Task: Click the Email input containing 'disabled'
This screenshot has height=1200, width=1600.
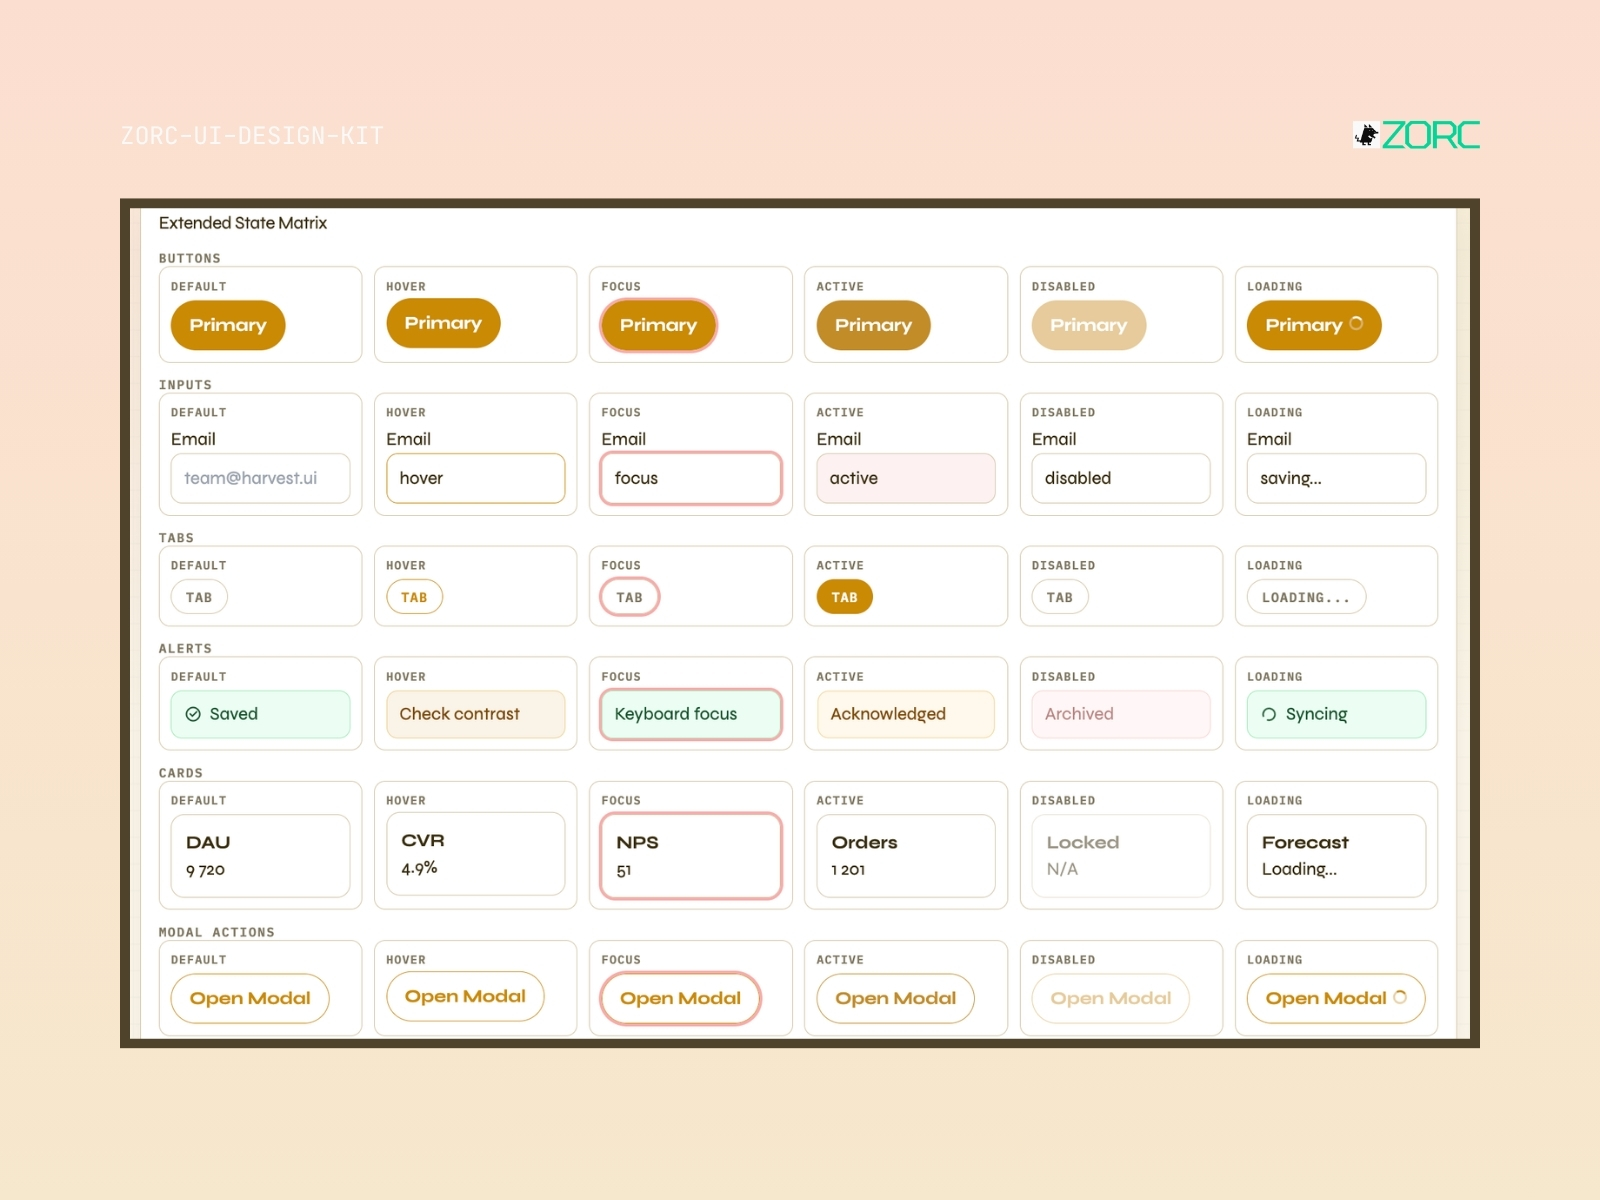Action: coord(1121,478)
